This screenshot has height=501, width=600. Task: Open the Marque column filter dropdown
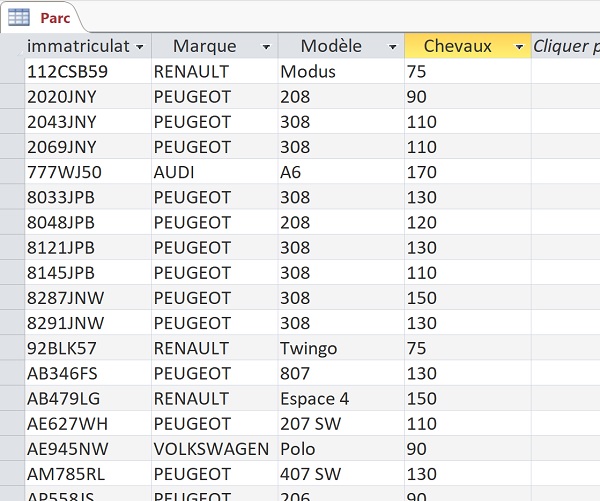(266, 47)
